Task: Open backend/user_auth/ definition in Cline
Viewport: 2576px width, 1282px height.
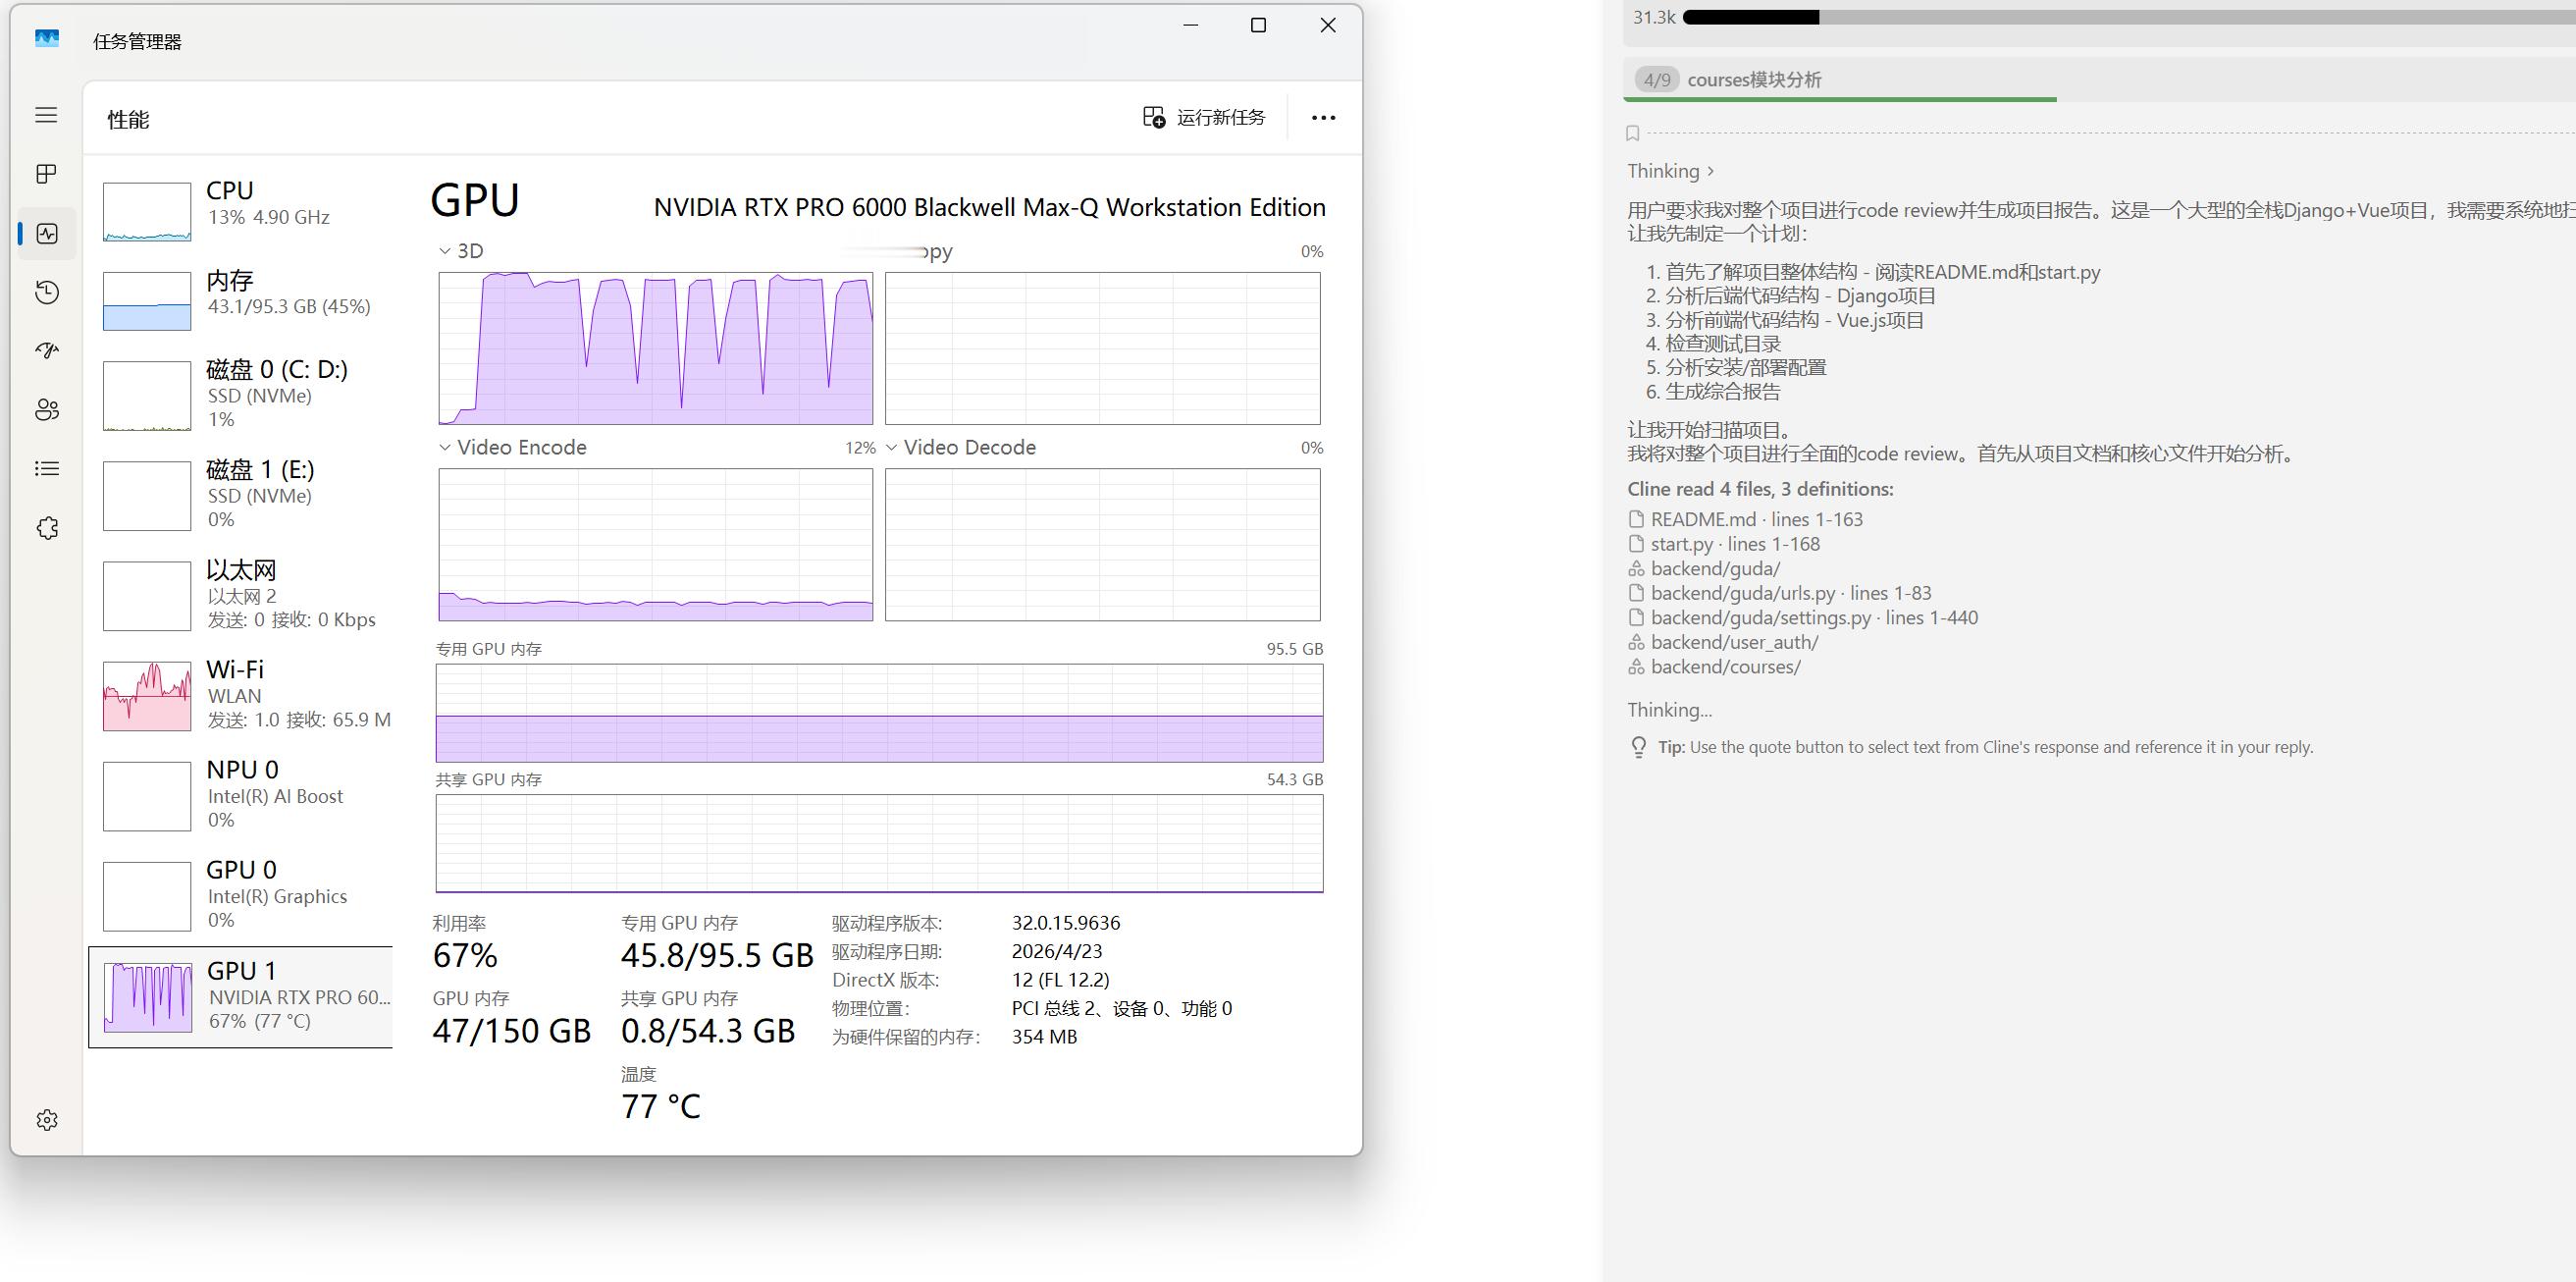Action: (x=1723, y=642)
